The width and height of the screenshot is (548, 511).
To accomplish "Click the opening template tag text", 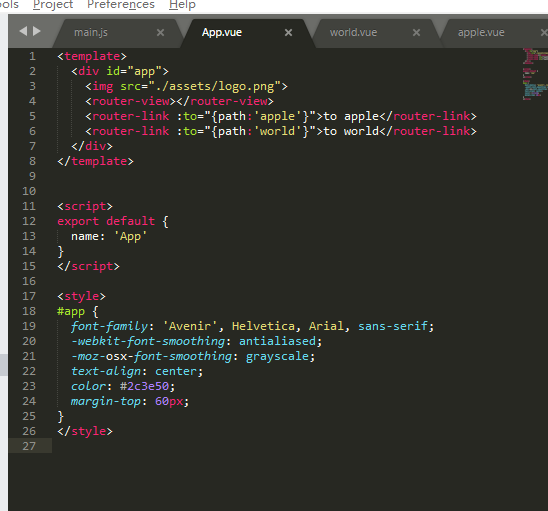I will [x=92, y=56].
